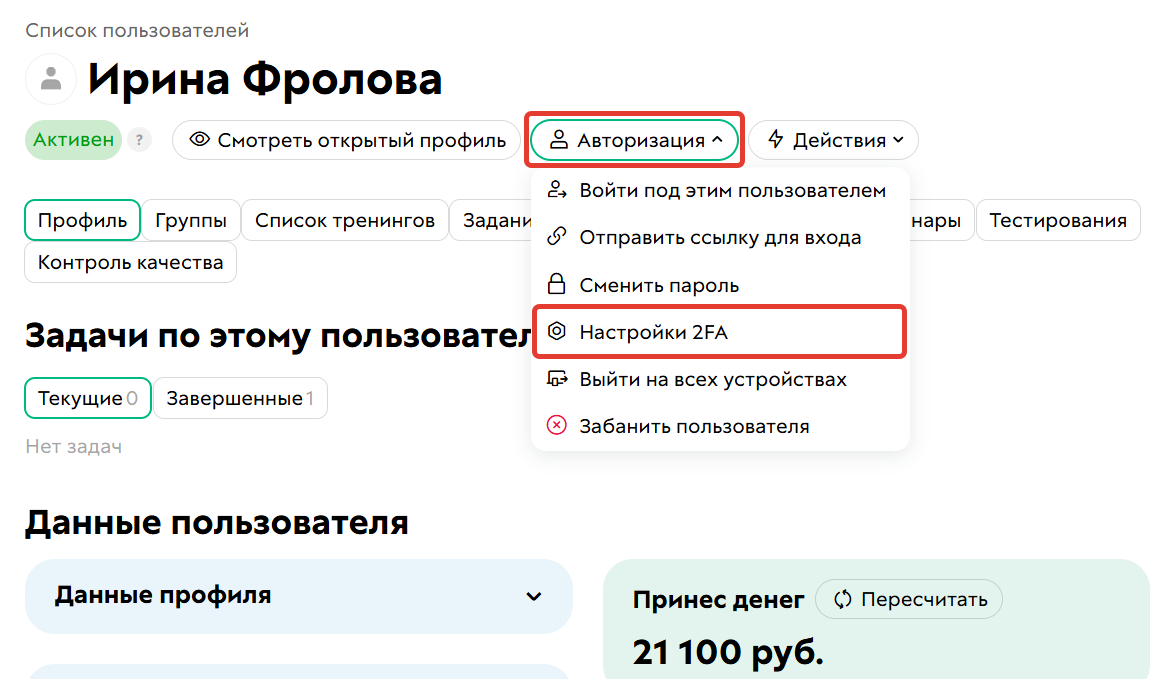Open the Действия dropdown menu
1171x679 pixels.
pyautogui.click(x=834, y=139)
